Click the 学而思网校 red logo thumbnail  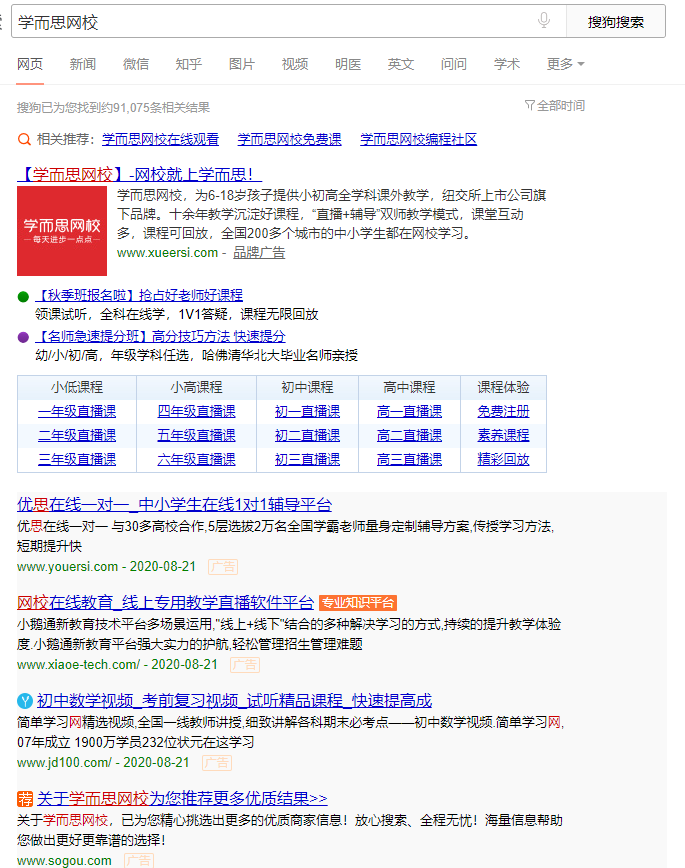point(61,231)
